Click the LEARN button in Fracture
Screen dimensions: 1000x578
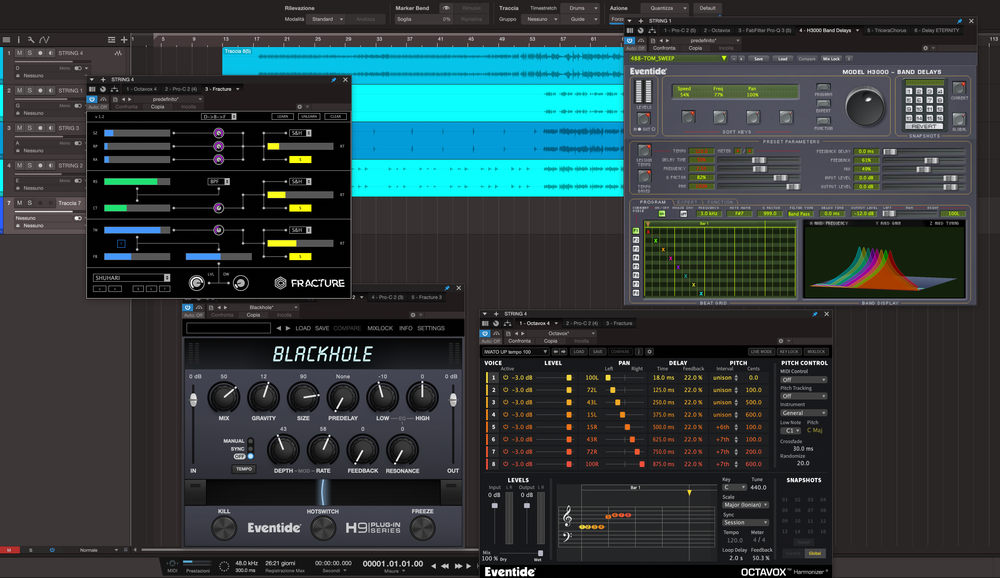tap(283, 117)
